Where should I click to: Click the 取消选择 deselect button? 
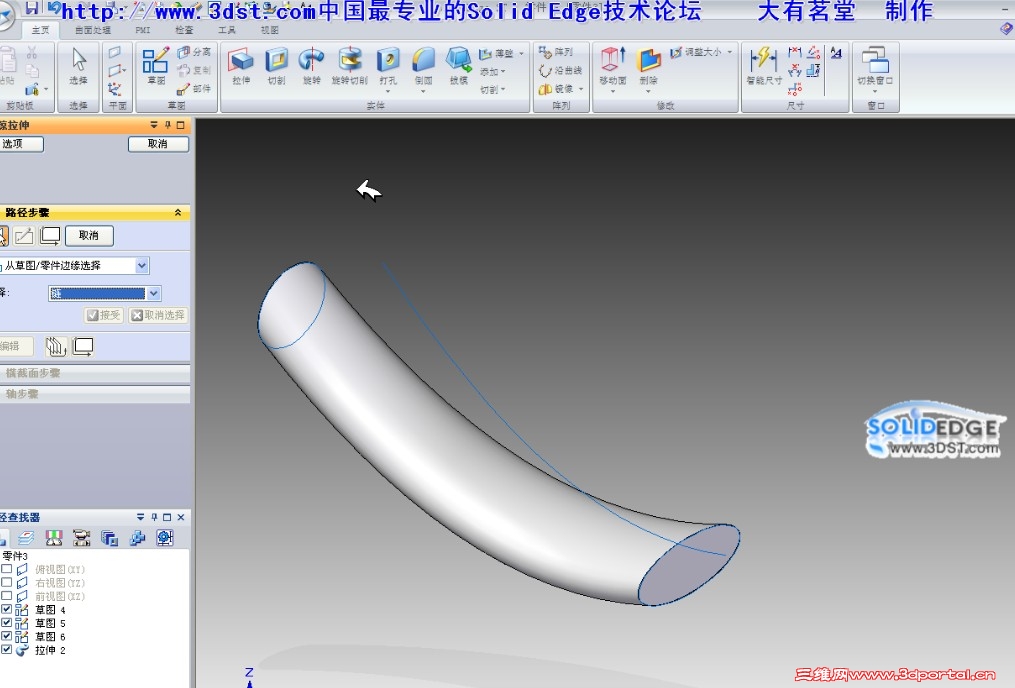158,315
